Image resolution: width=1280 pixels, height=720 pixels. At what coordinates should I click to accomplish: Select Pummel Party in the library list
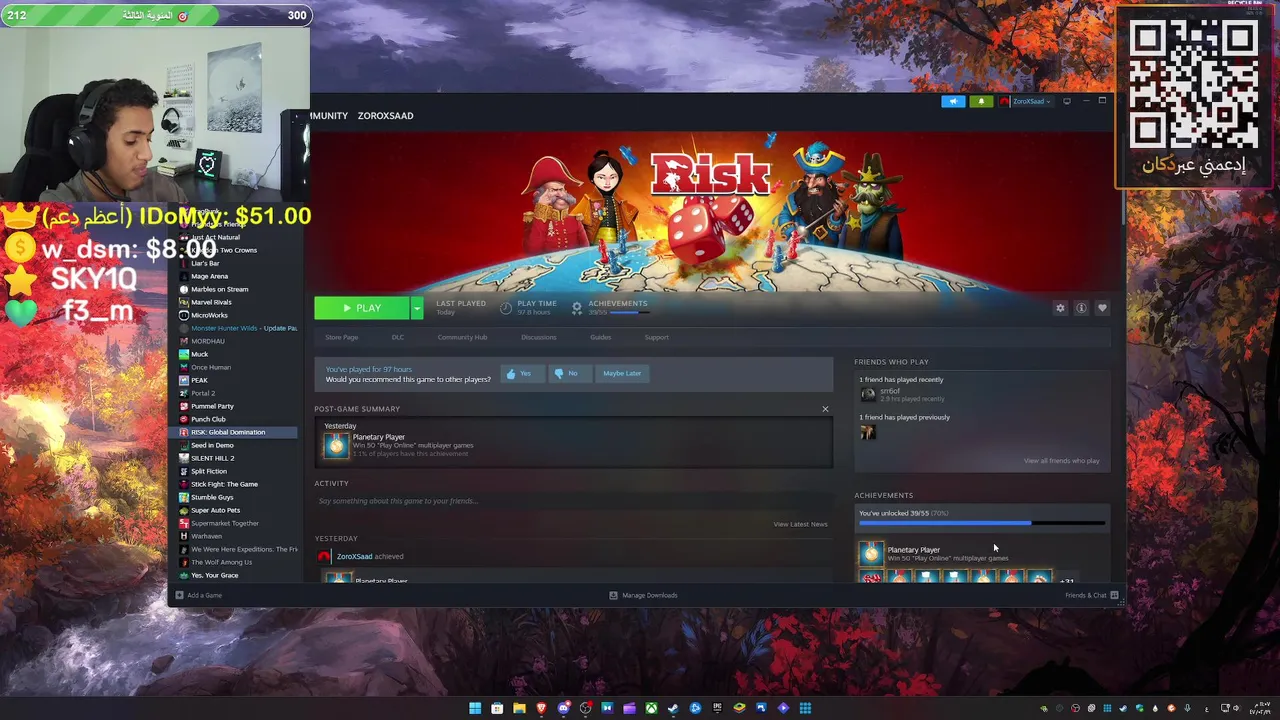tap(212, 406)
